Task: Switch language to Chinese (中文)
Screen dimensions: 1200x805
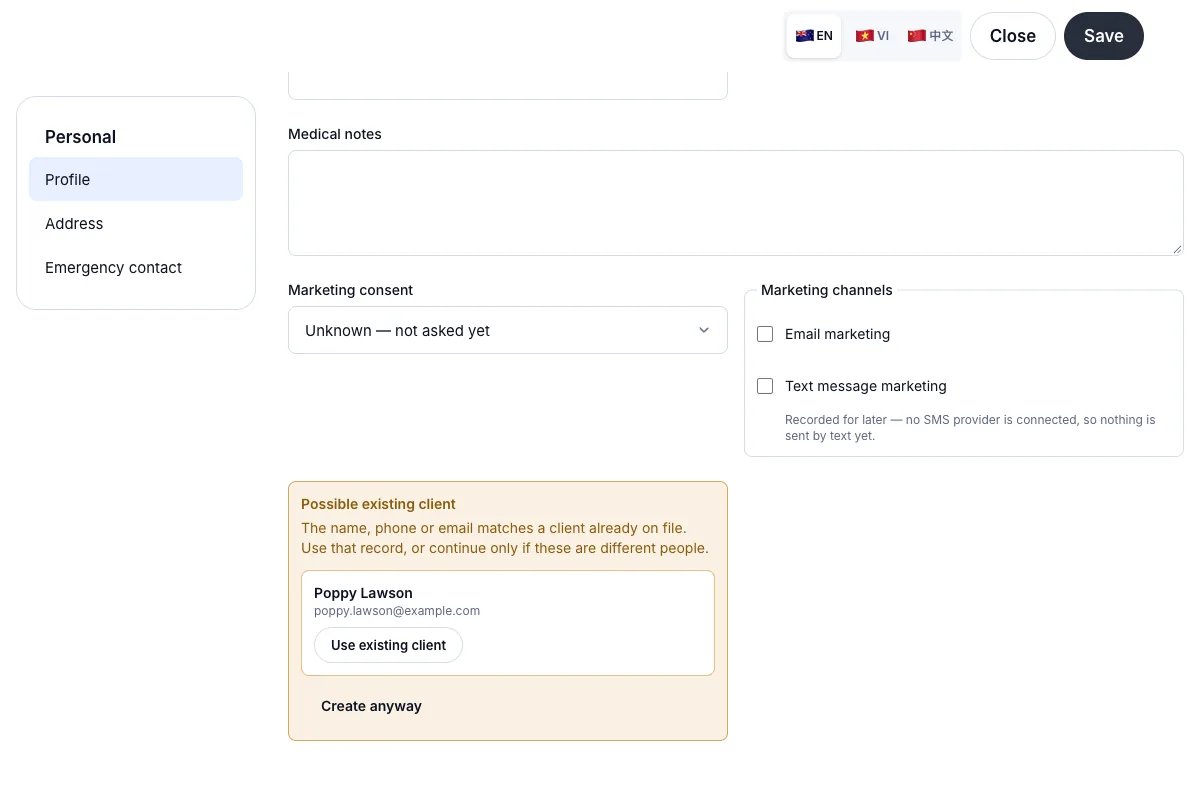Action: 930,36
